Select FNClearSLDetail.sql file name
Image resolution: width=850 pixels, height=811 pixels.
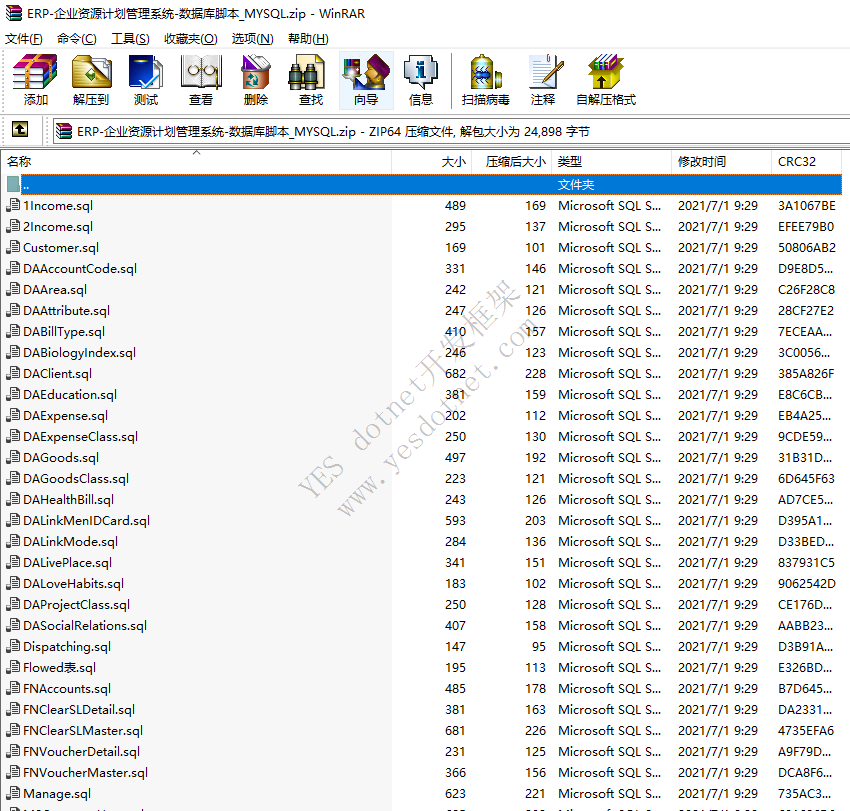[x=79, y=710]
